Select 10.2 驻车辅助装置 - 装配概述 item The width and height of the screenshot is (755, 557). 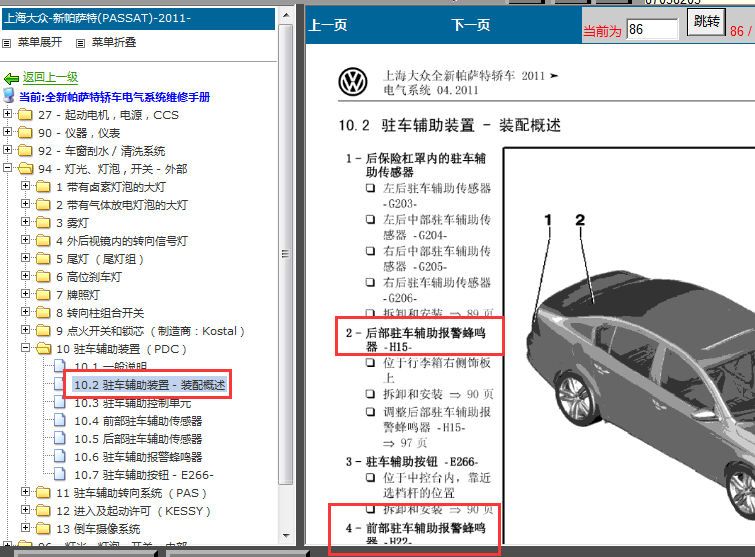(x=149, y=385)
